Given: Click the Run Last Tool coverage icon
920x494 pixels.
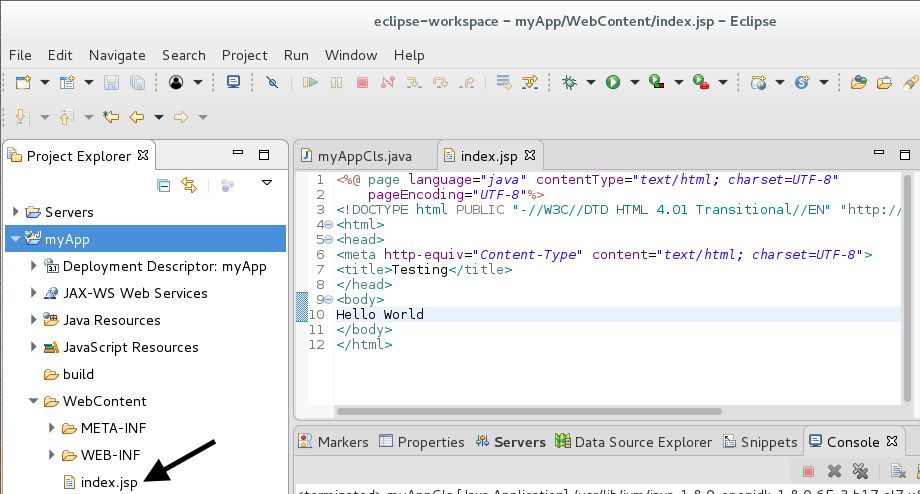Looking at the screenshot, I should (x=657, y=82).
